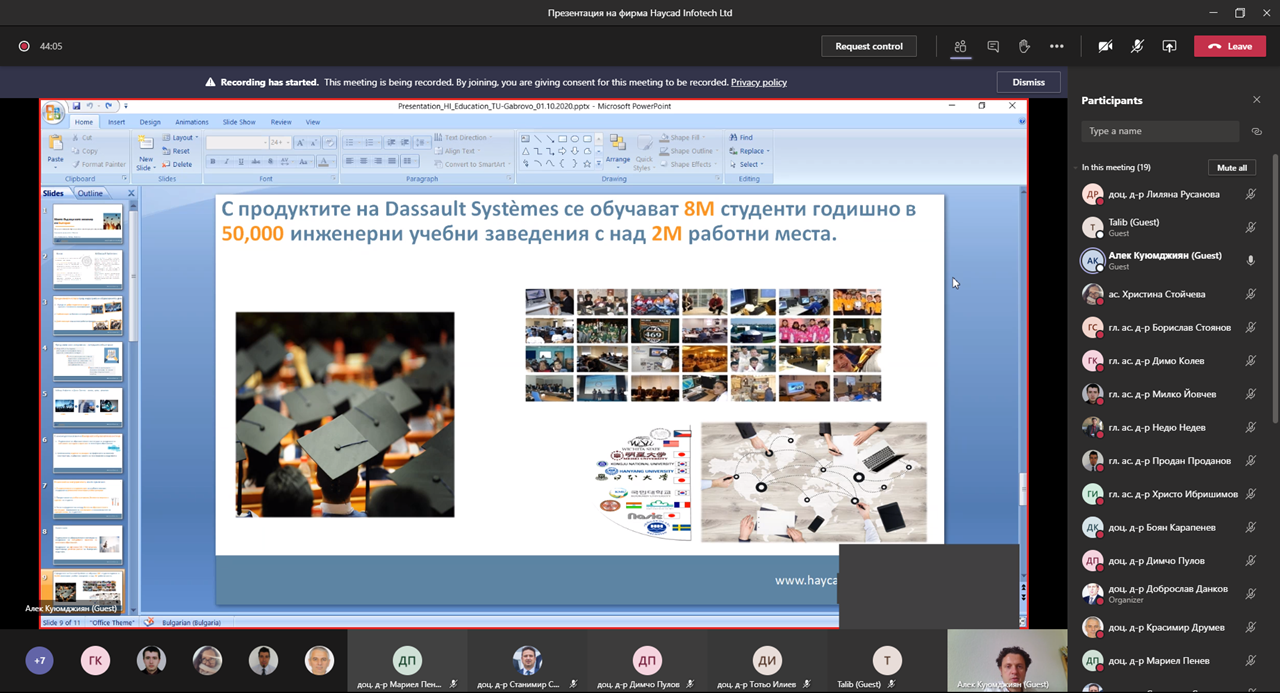Switch to the Outline pane tab

pos(90,193)
